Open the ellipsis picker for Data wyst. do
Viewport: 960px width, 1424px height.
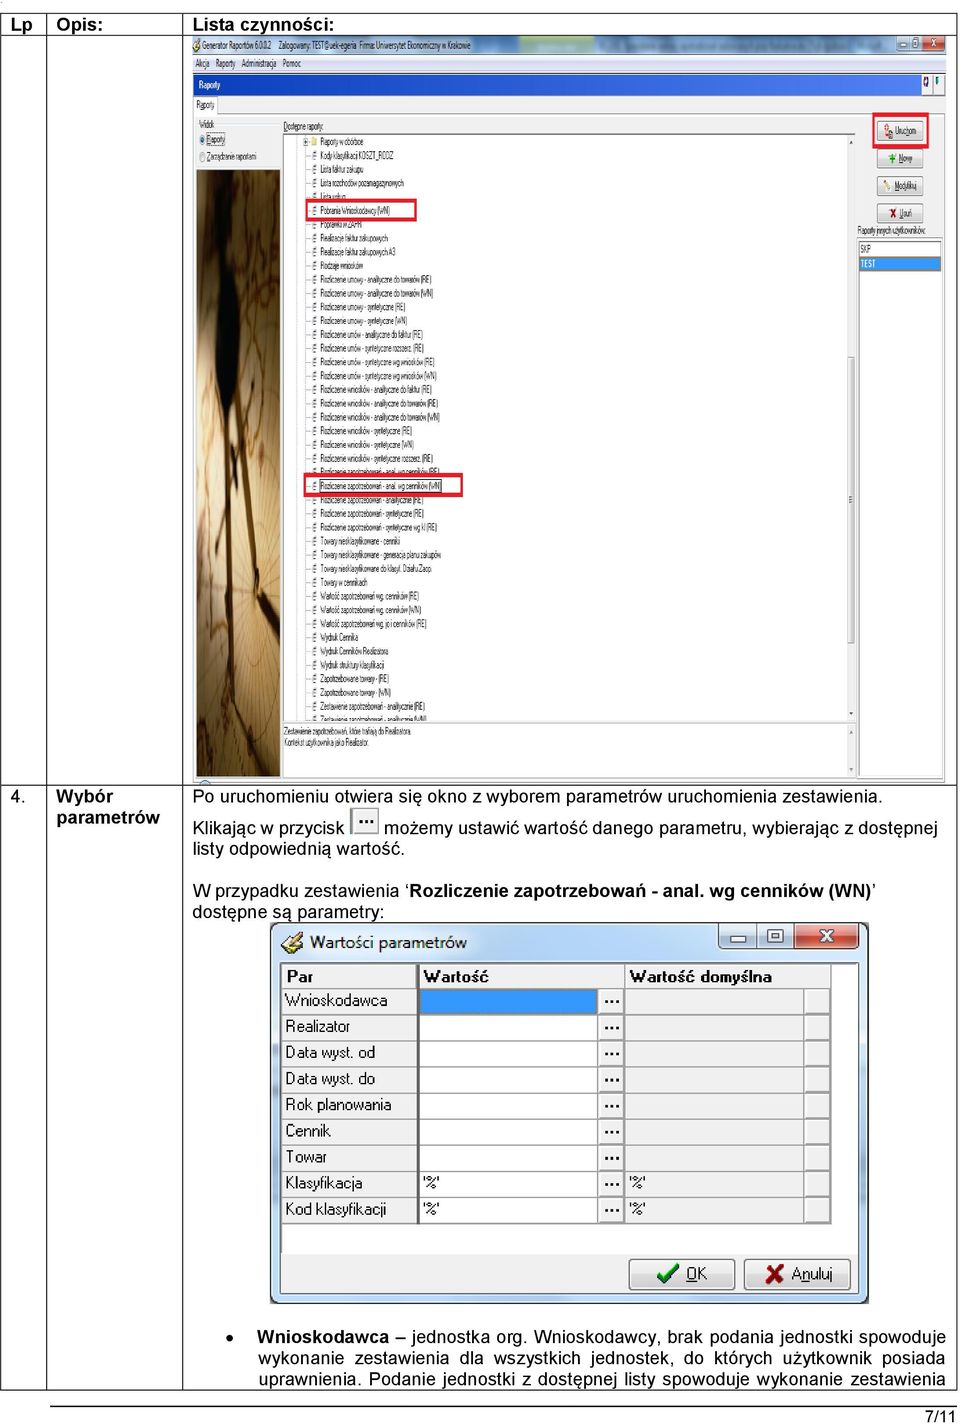[x=612, y=1079]
